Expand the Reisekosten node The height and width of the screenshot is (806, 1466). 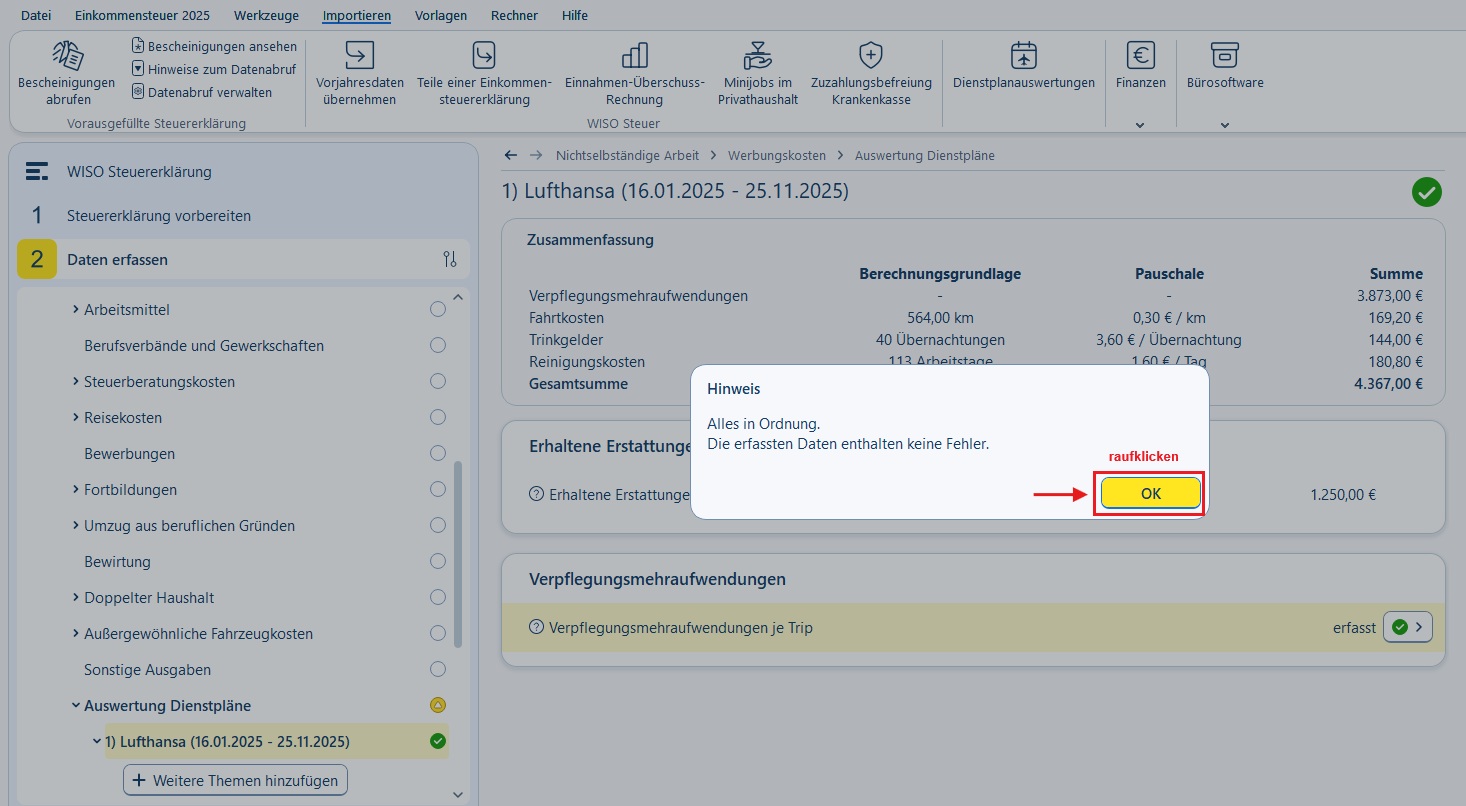tap(76, 418)
